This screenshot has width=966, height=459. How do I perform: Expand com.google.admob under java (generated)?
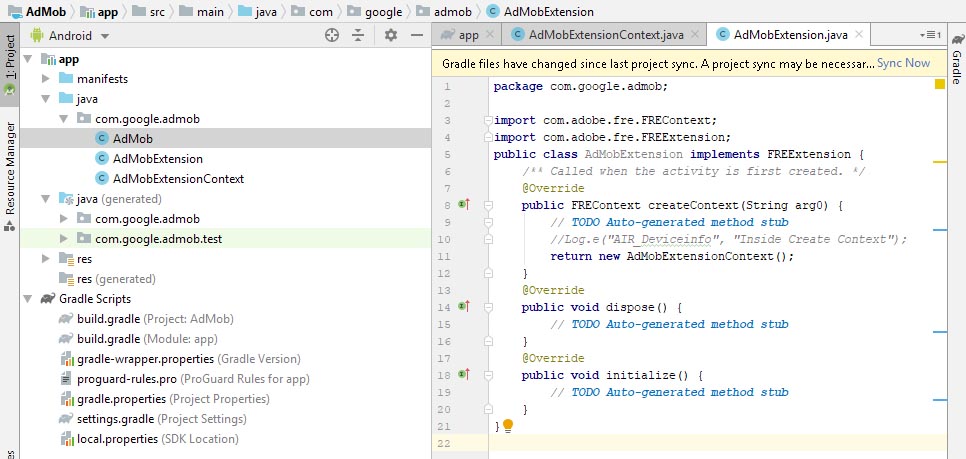63,219
